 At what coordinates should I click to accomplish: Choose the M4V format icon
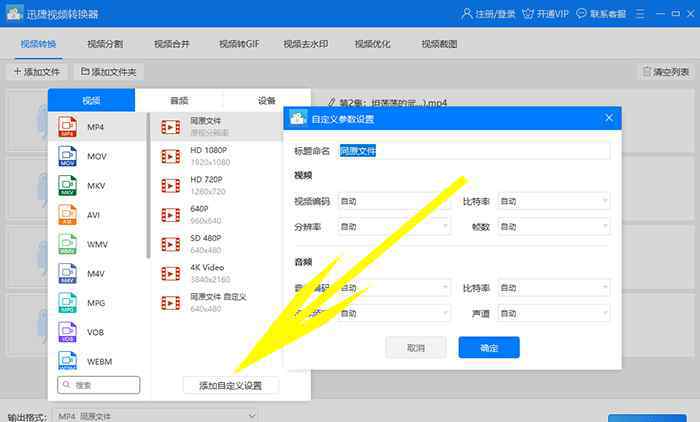pyautogui.click(x=67, y=273)
